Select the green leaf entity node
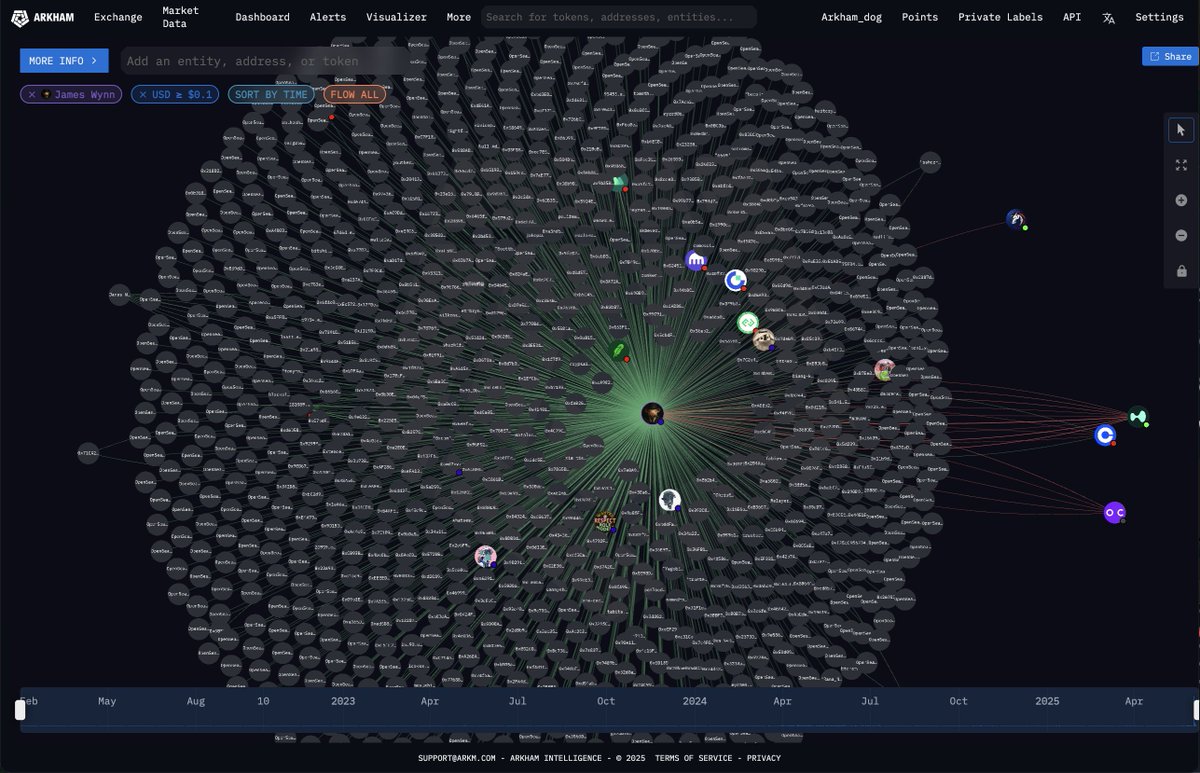Viewport: 1200px width, 773px height. (x=618, y=351)
